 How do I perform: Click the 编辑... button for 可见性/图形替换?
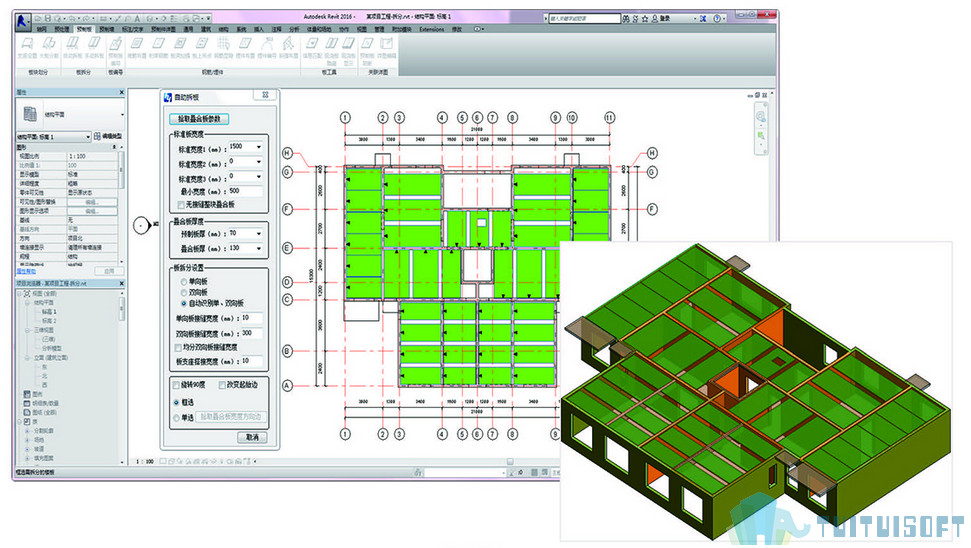tap(92, 202)
